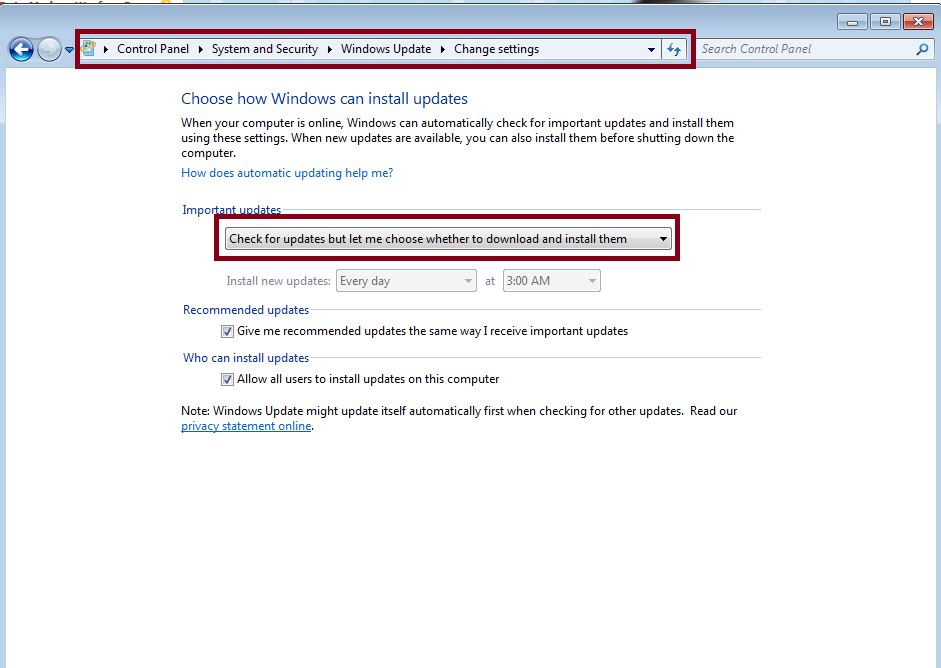Open the 3:00 AM time dropdown

pyautogui.click(x=552, y=281)
